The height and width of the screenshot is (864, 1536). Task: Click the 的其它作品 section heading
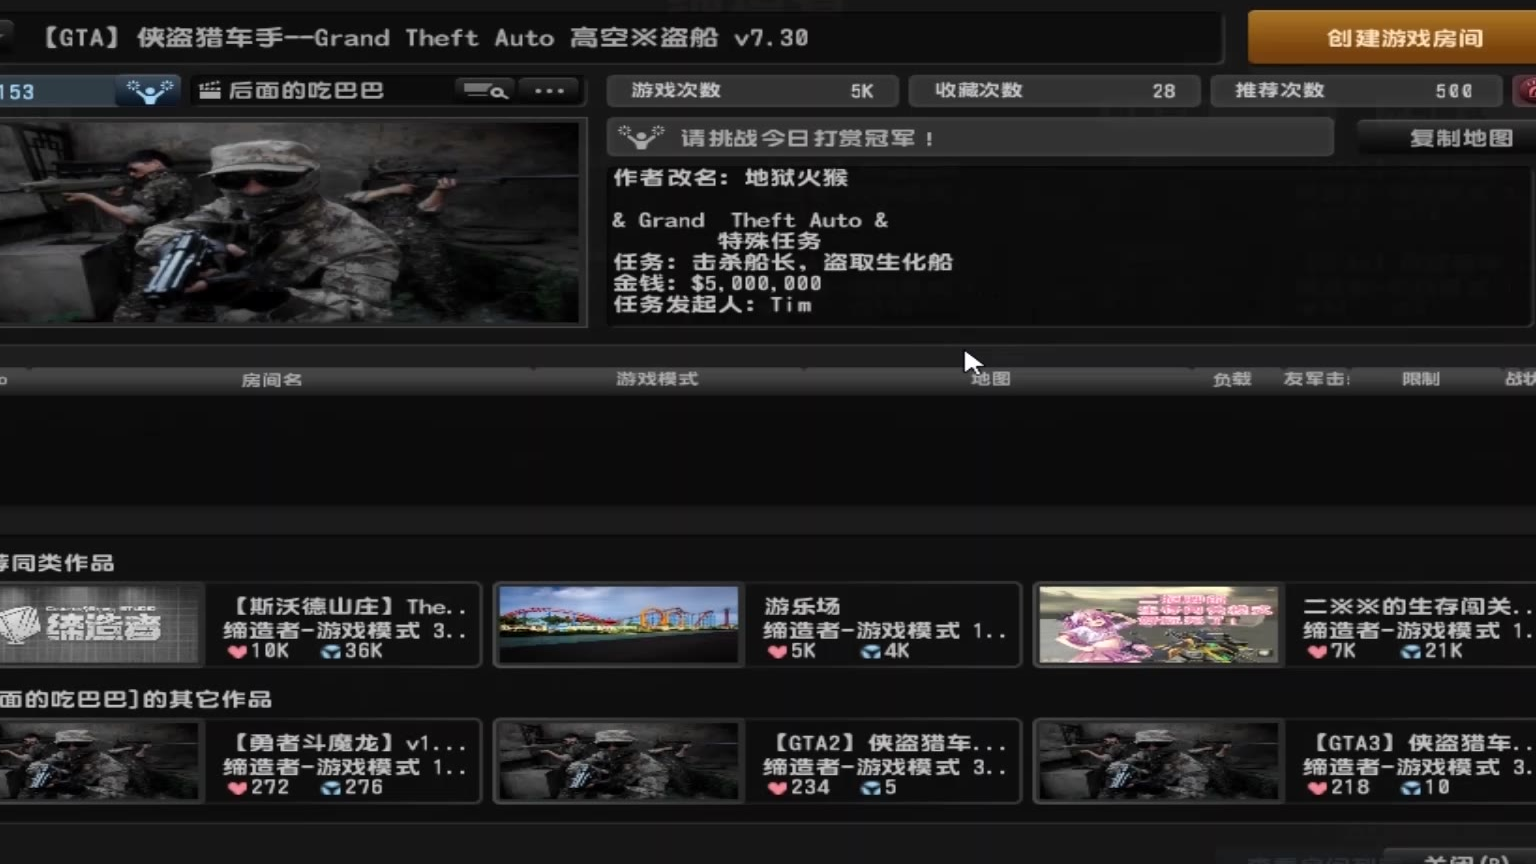click(136, 699)
